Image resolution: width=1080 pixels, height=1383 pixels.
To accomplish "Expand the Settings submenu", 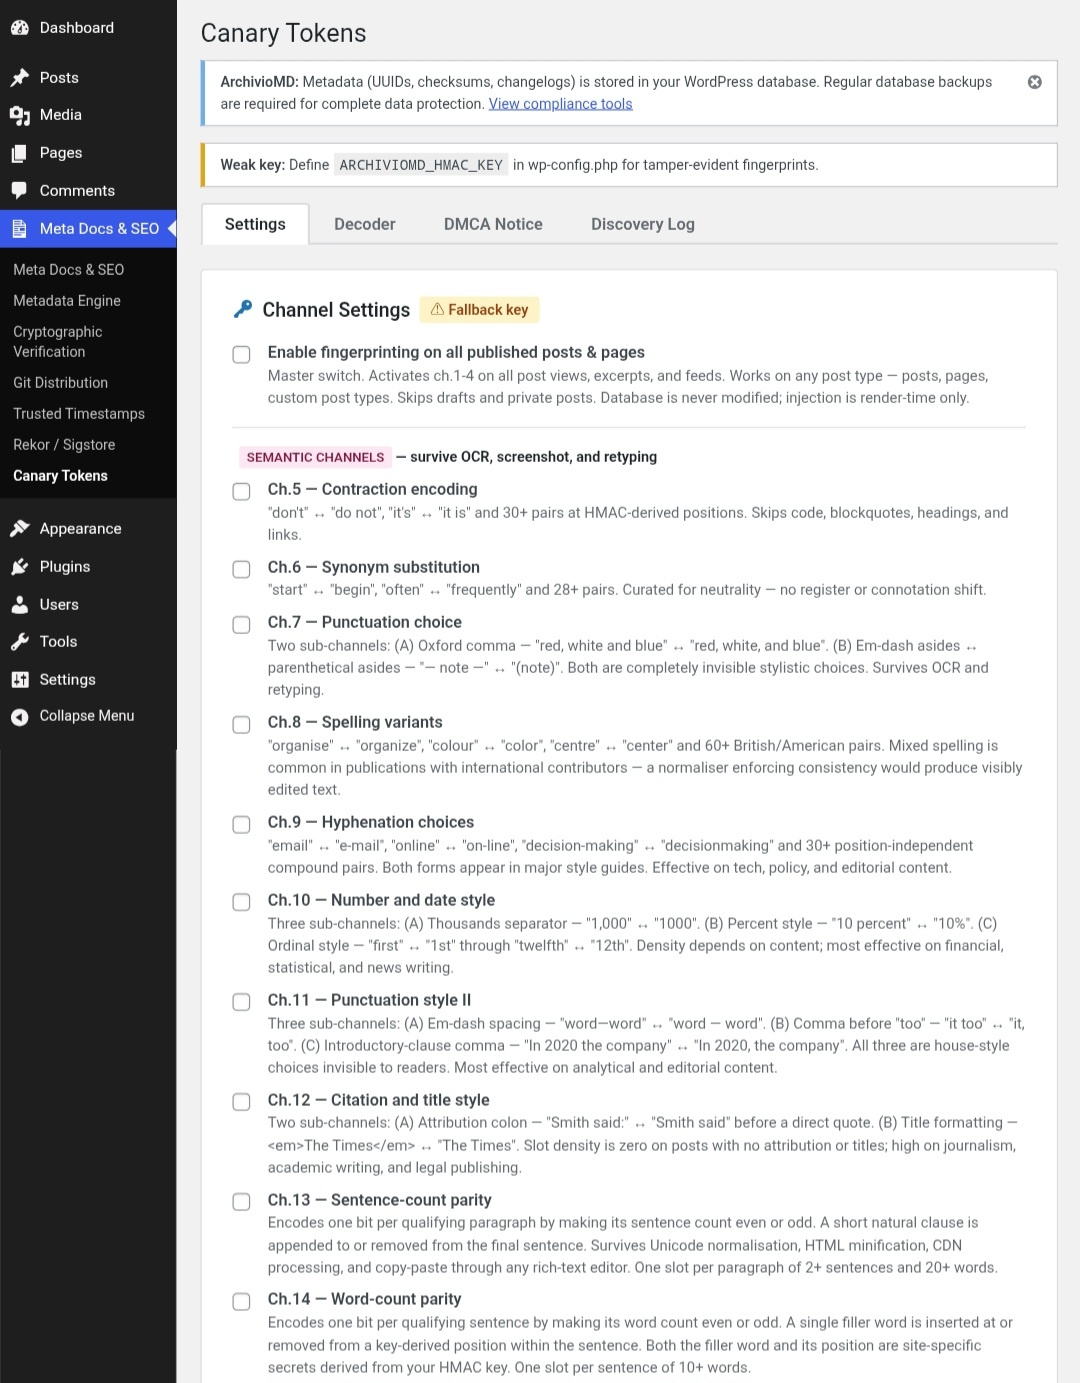I will pos(67,679).
